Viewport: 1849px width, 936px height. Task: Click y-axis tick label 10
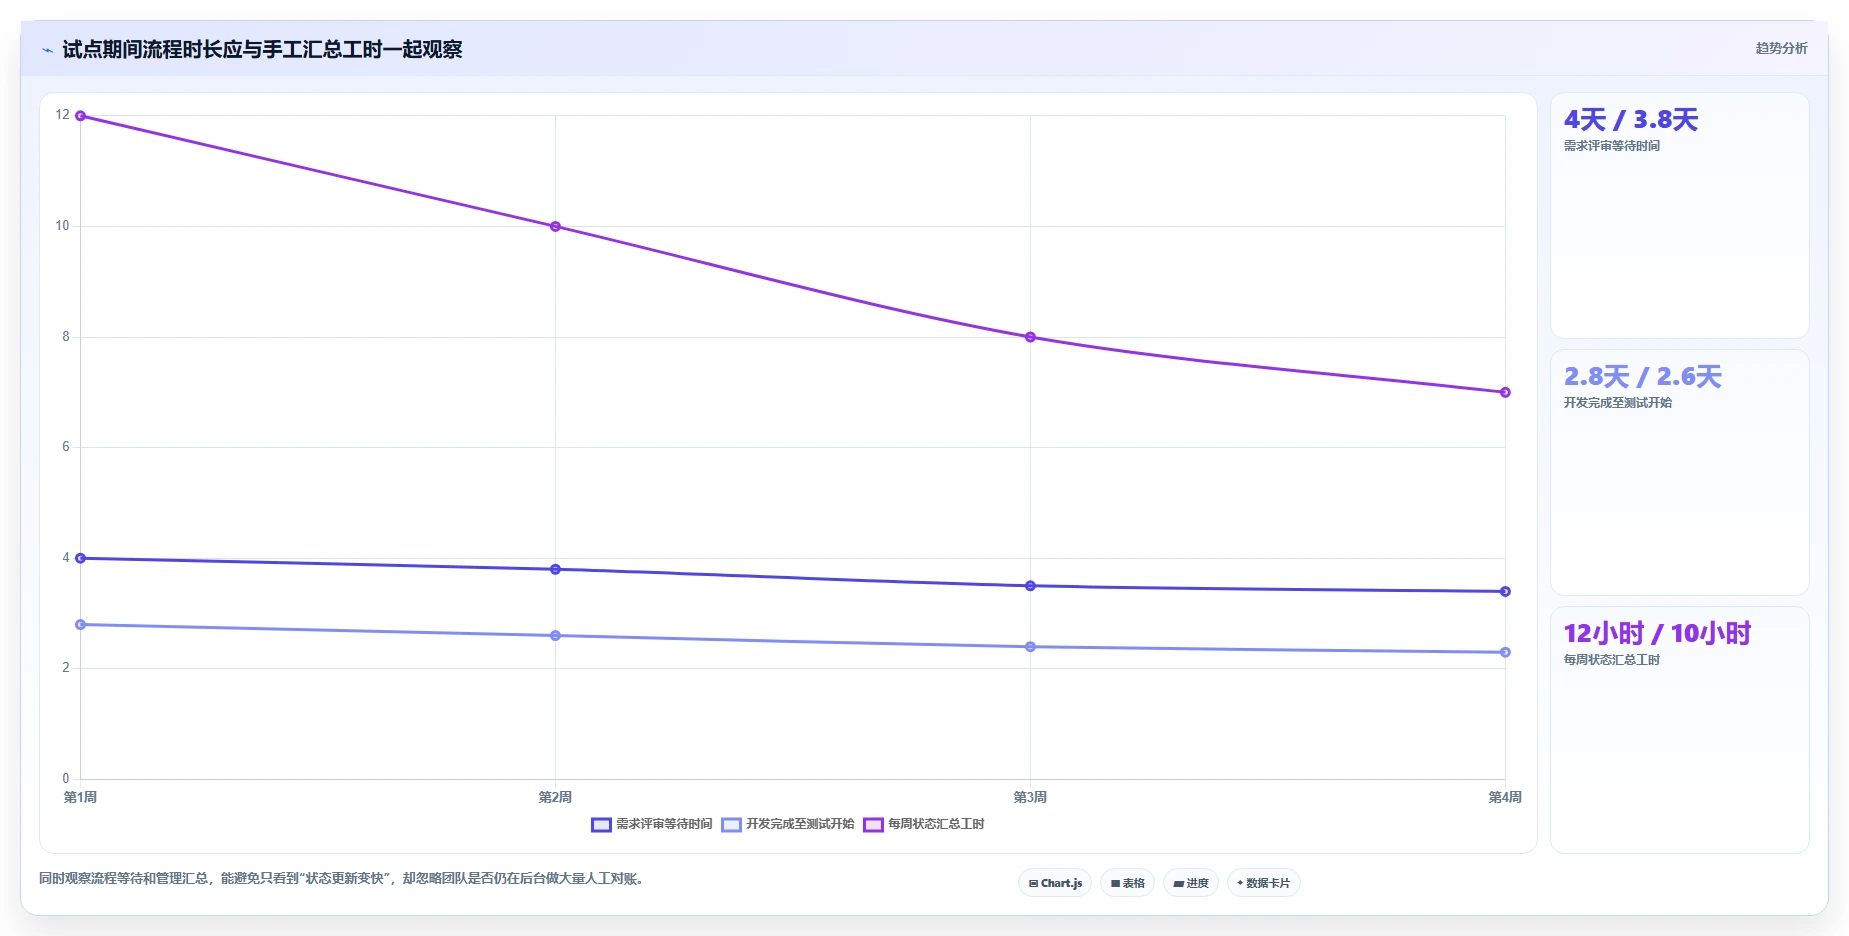(62, 226)
